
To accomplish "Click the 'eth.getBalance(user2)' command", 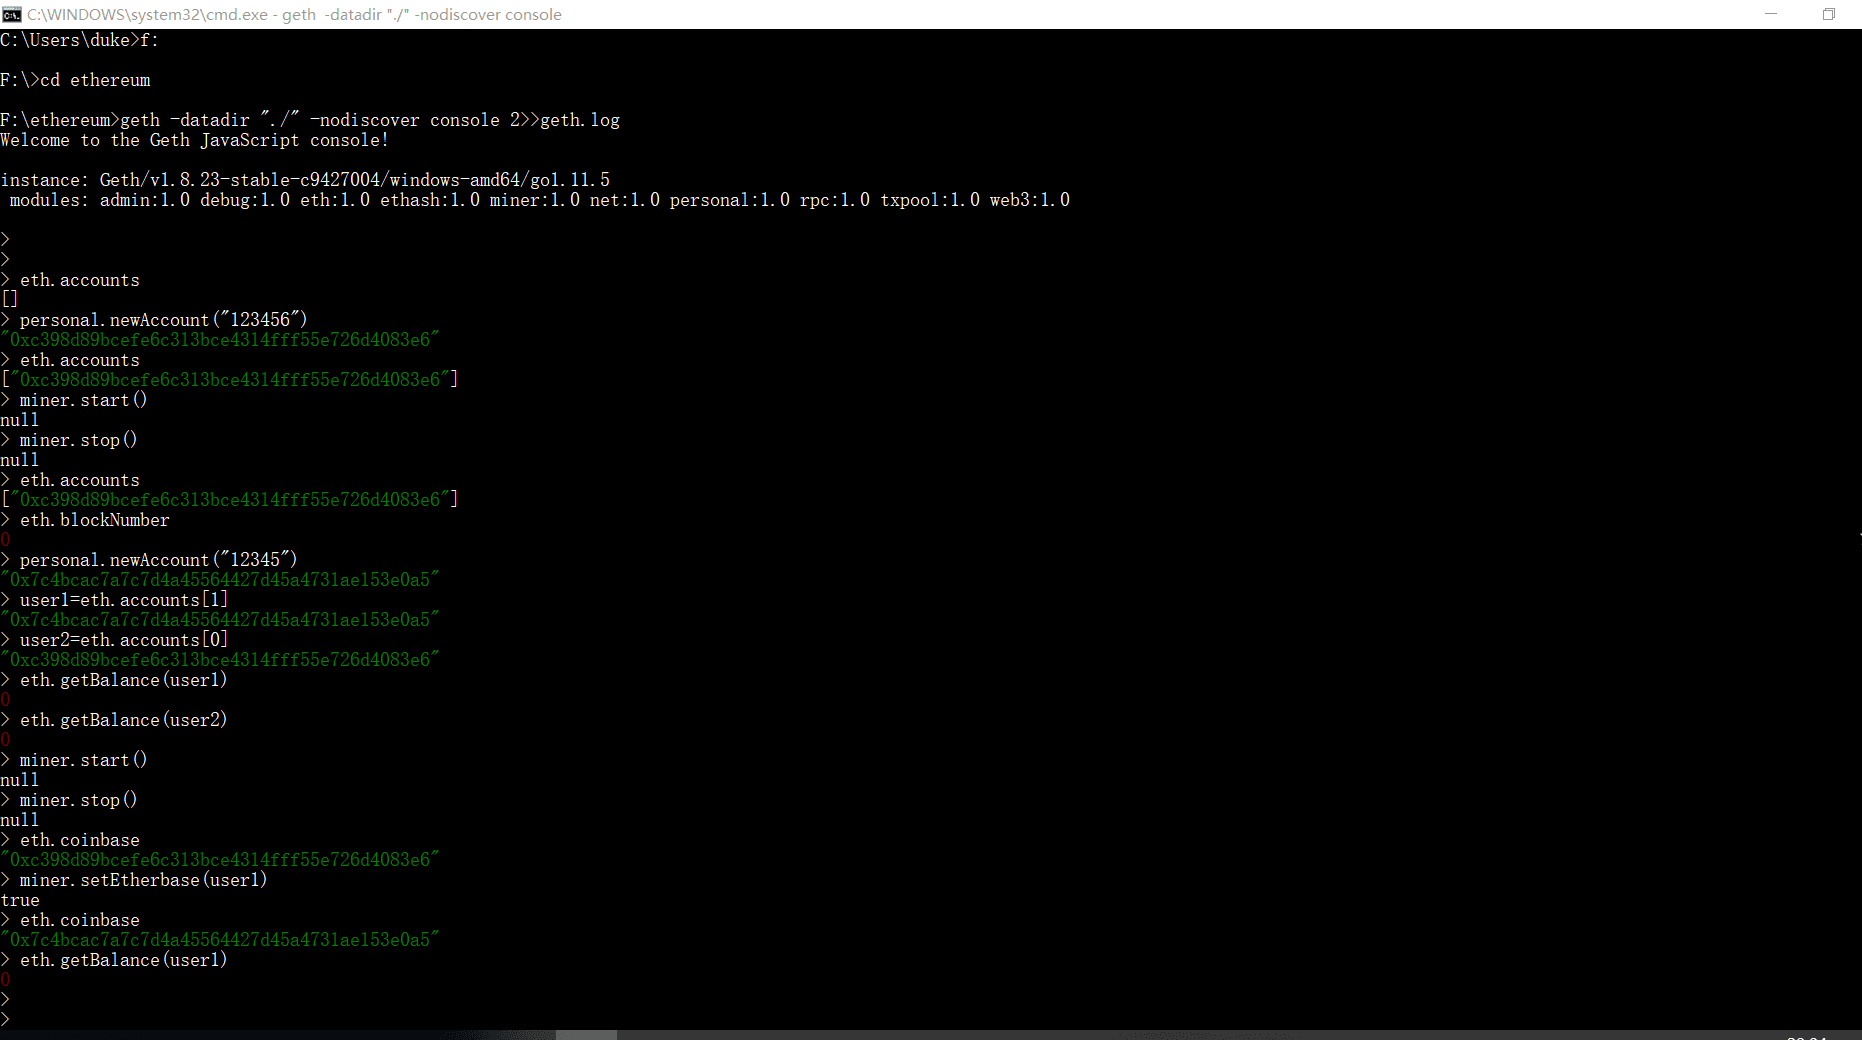I will [124, 720].
